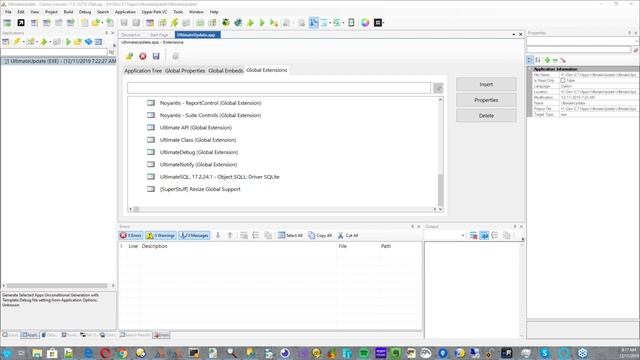
Task: Toggle the highlighted word-wrap button in Output pane
Action: [x=484, y=236]
